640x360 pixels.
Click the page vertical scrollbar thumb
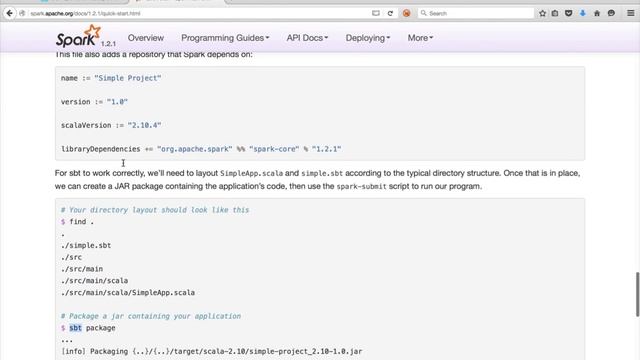[x=637, y=294]
